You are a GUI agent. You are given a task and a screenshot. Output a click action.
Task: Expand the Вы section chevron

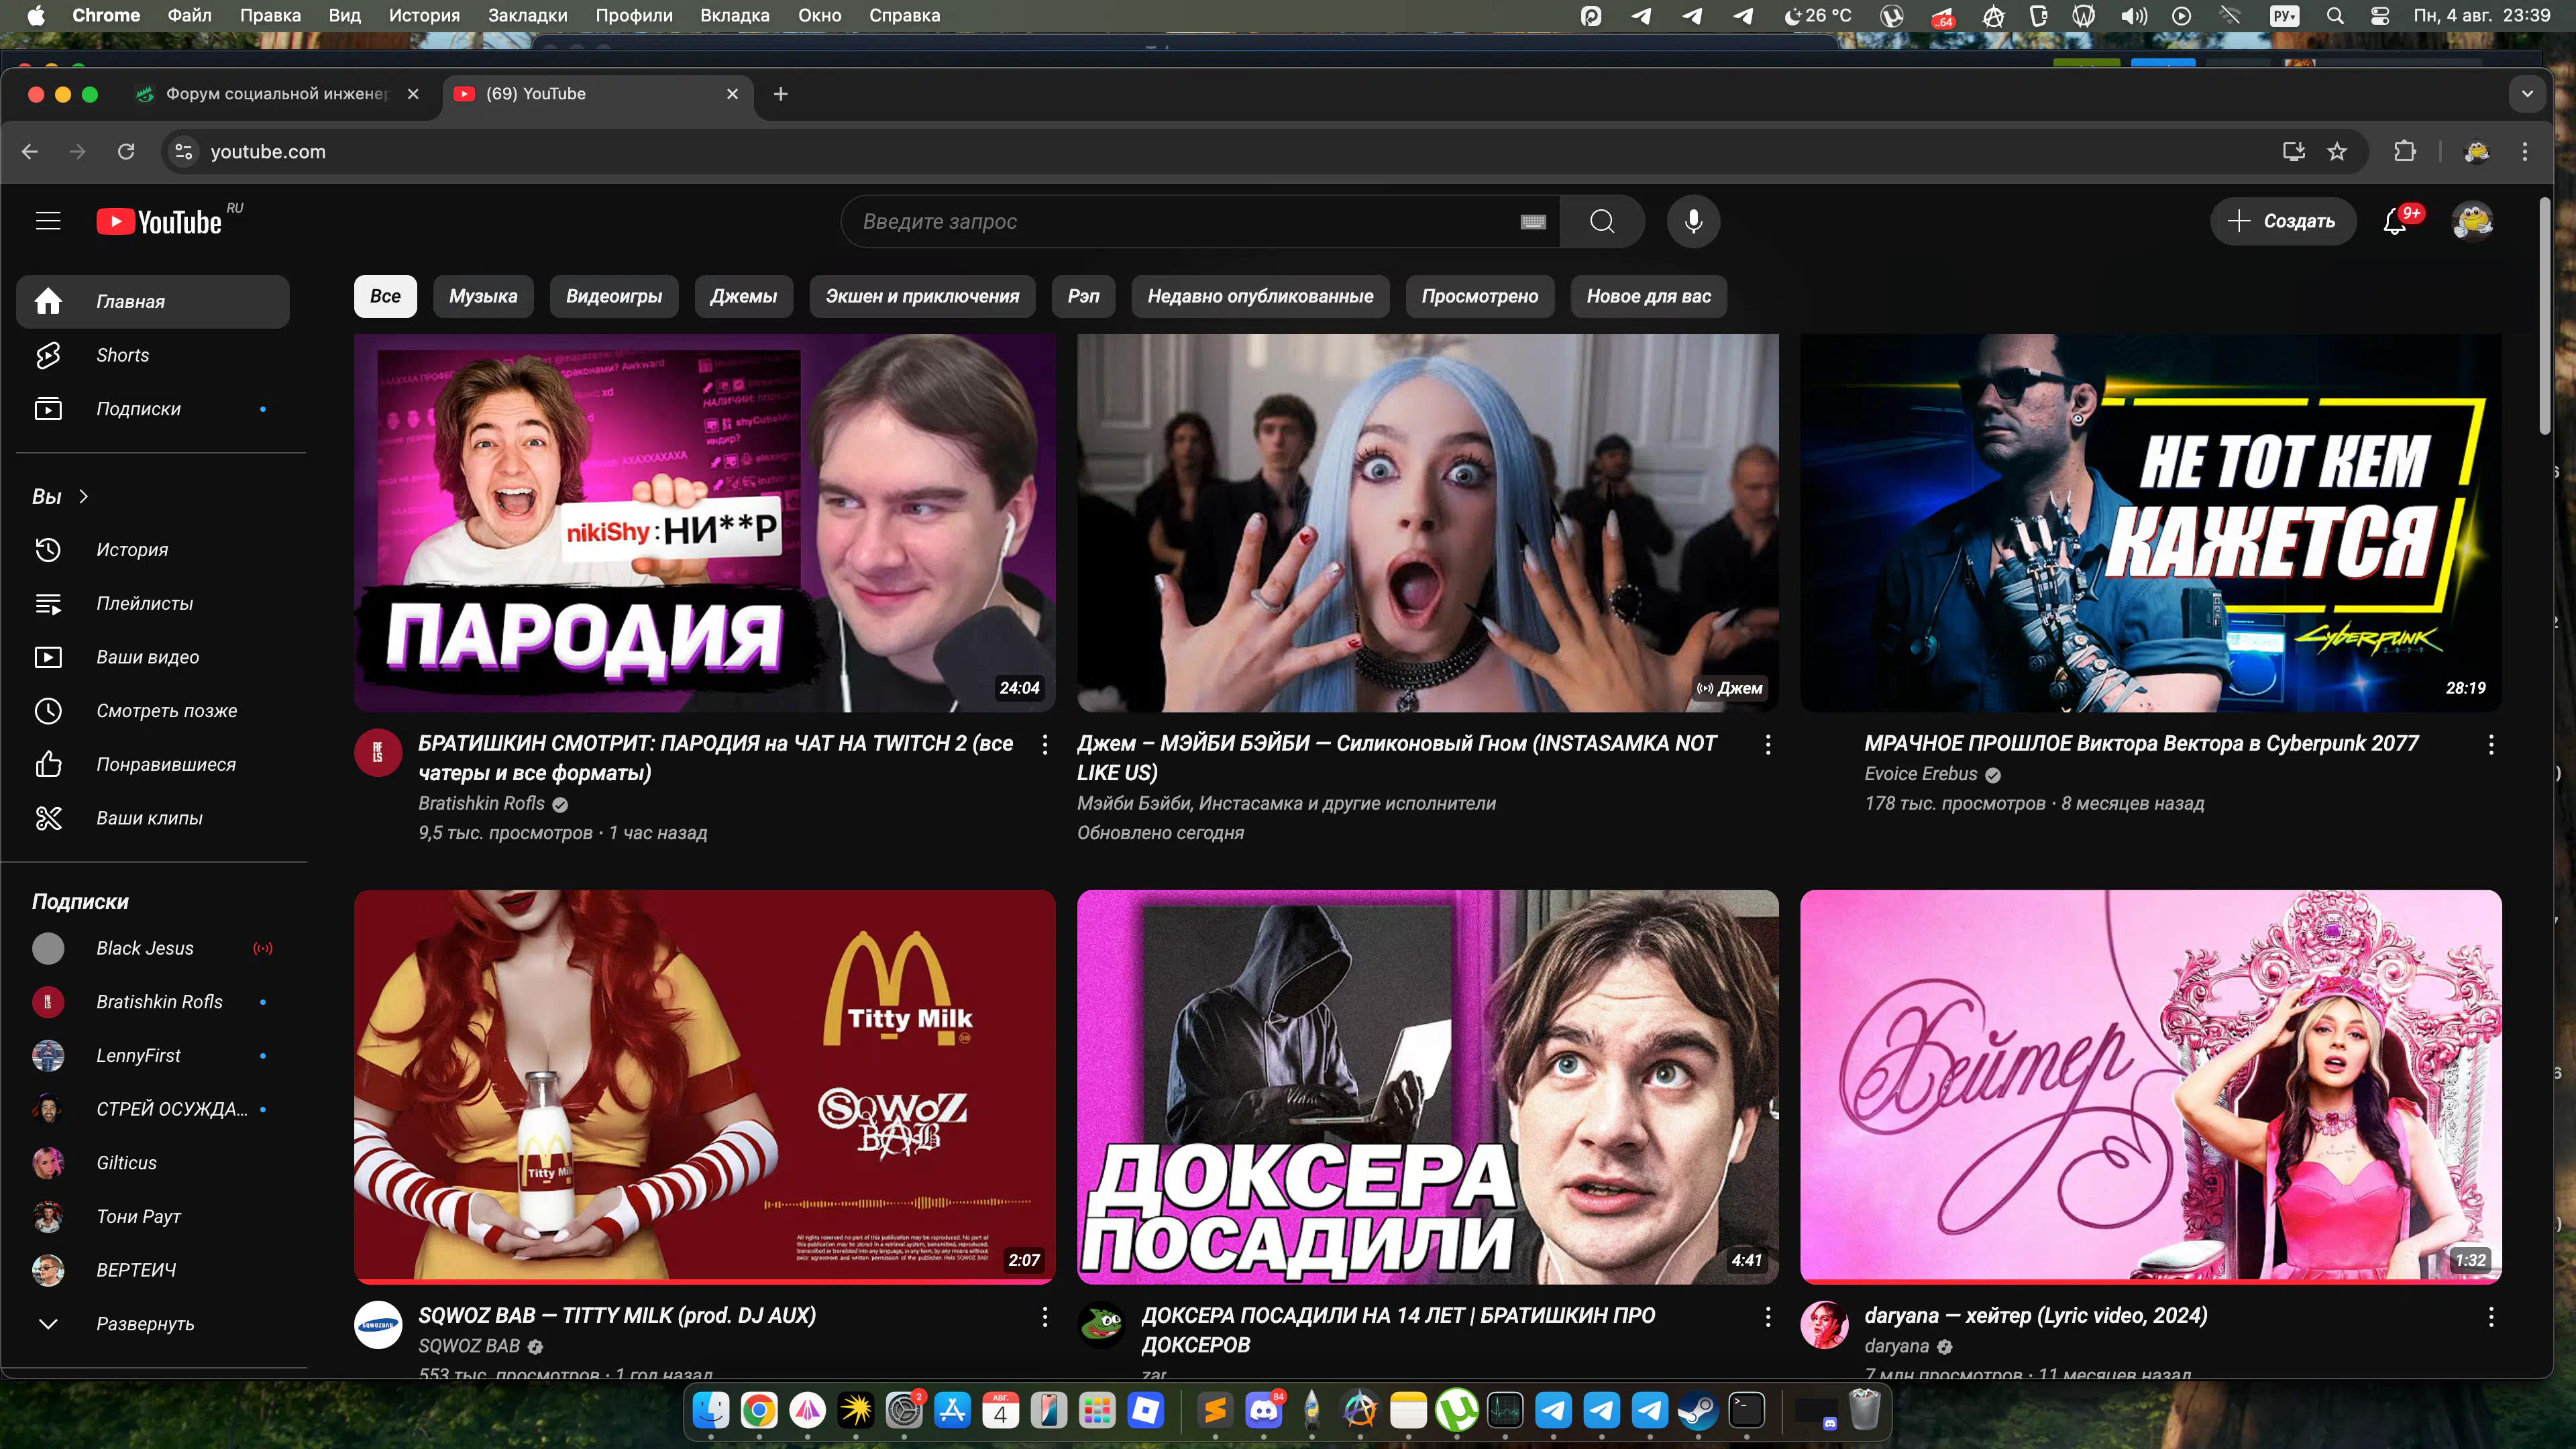[x=84, y=496]
